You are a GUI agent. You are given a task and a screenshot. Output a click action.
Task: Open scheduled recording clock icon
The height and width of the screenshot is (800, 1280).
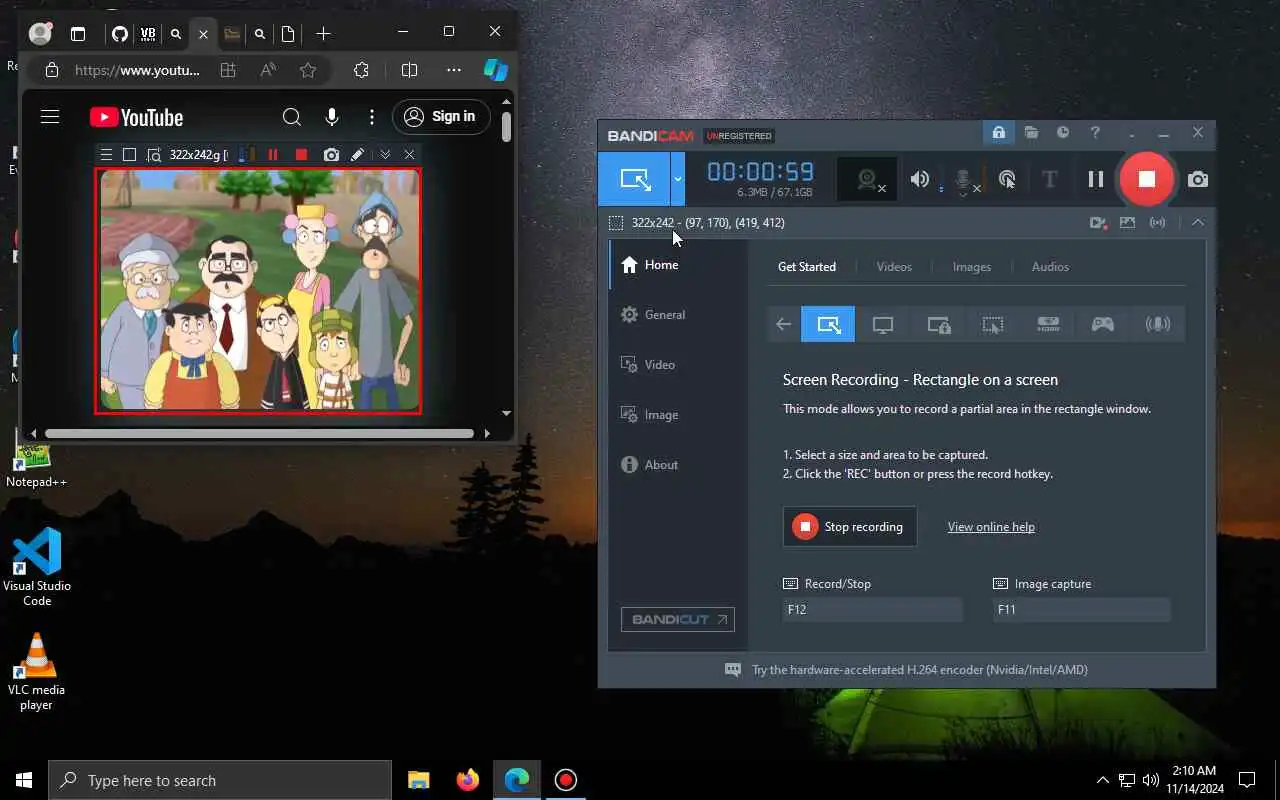click(1063, 133)
